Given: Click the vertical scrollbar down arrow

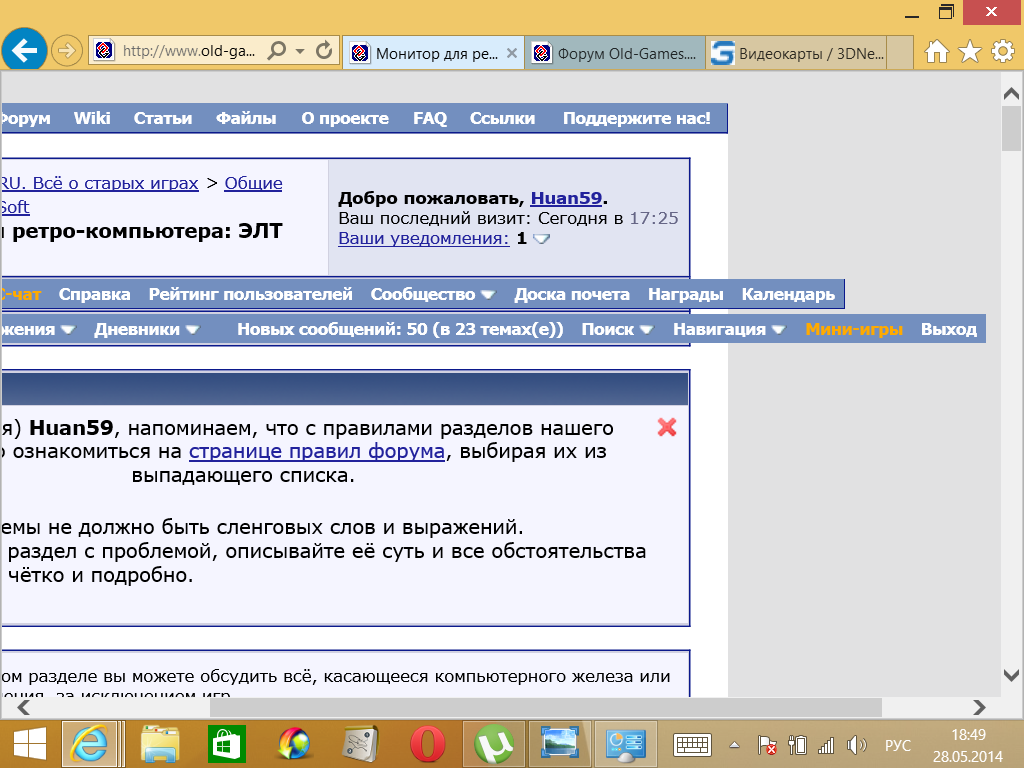Looking at the screenshot, I should click(x=1011, y=675).
